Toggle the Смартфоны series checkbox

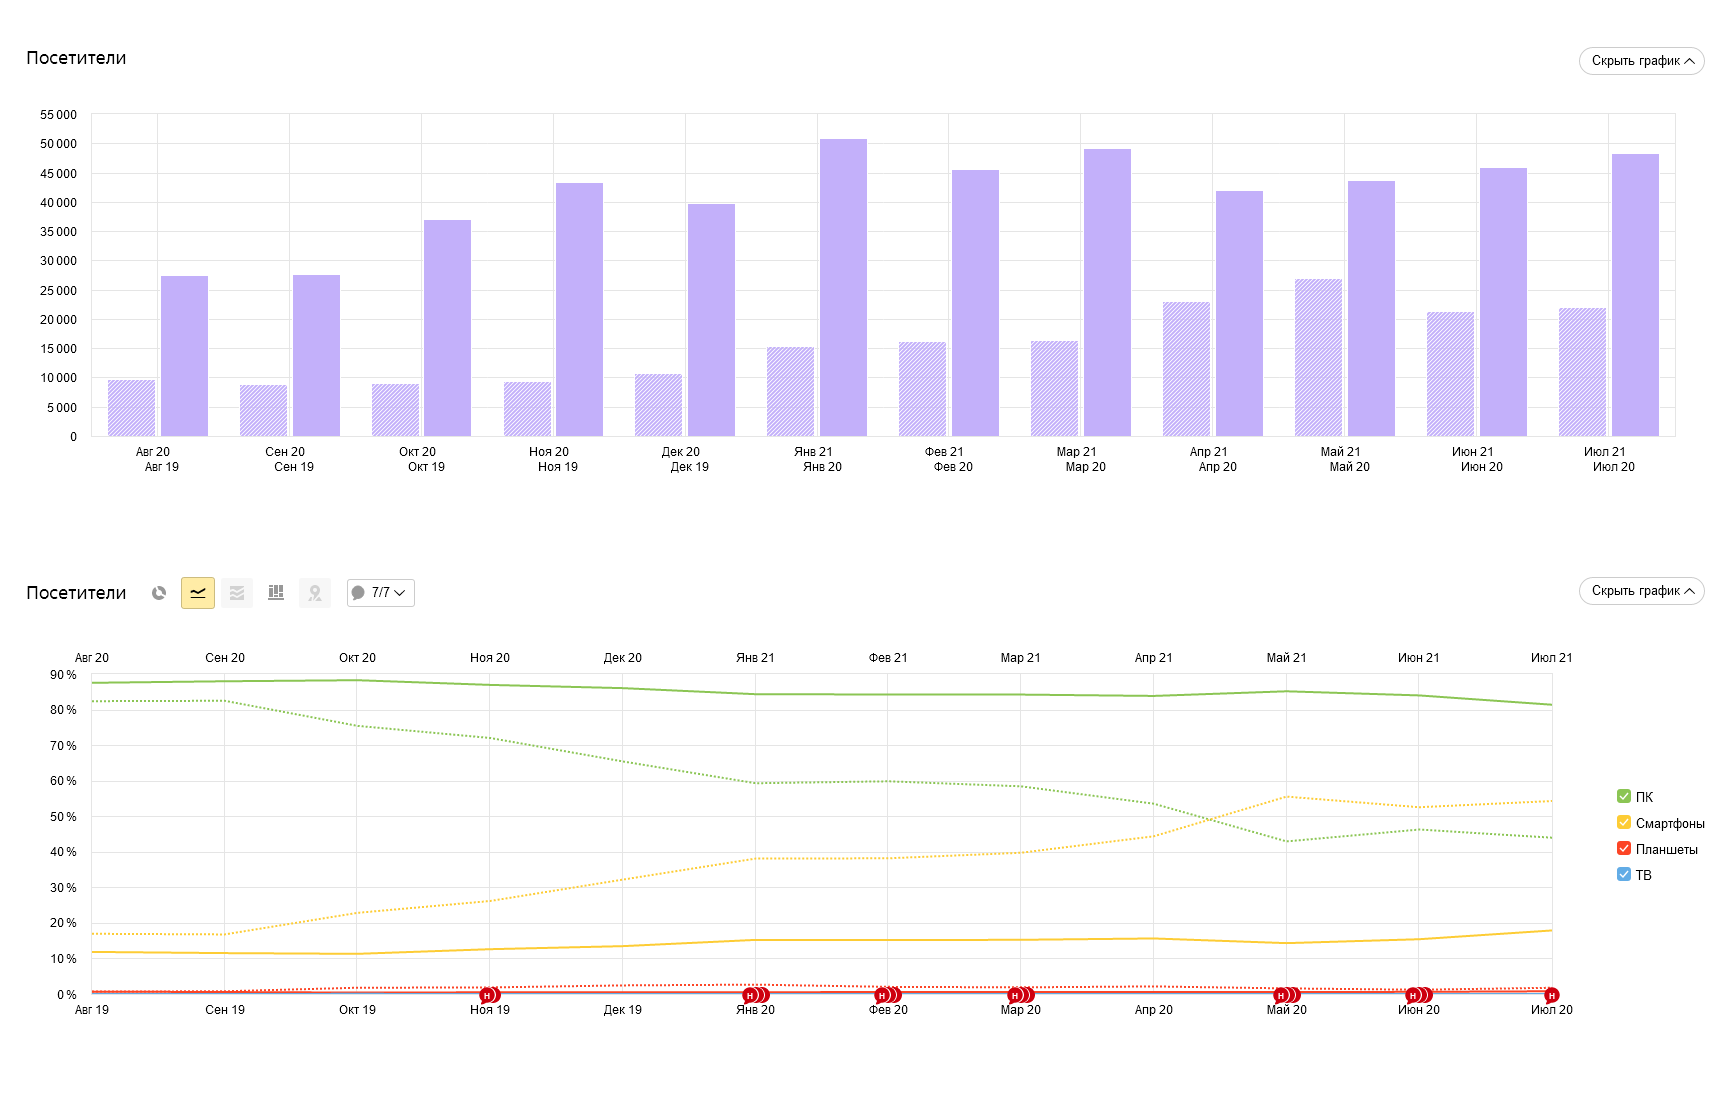click(1624, 823)
